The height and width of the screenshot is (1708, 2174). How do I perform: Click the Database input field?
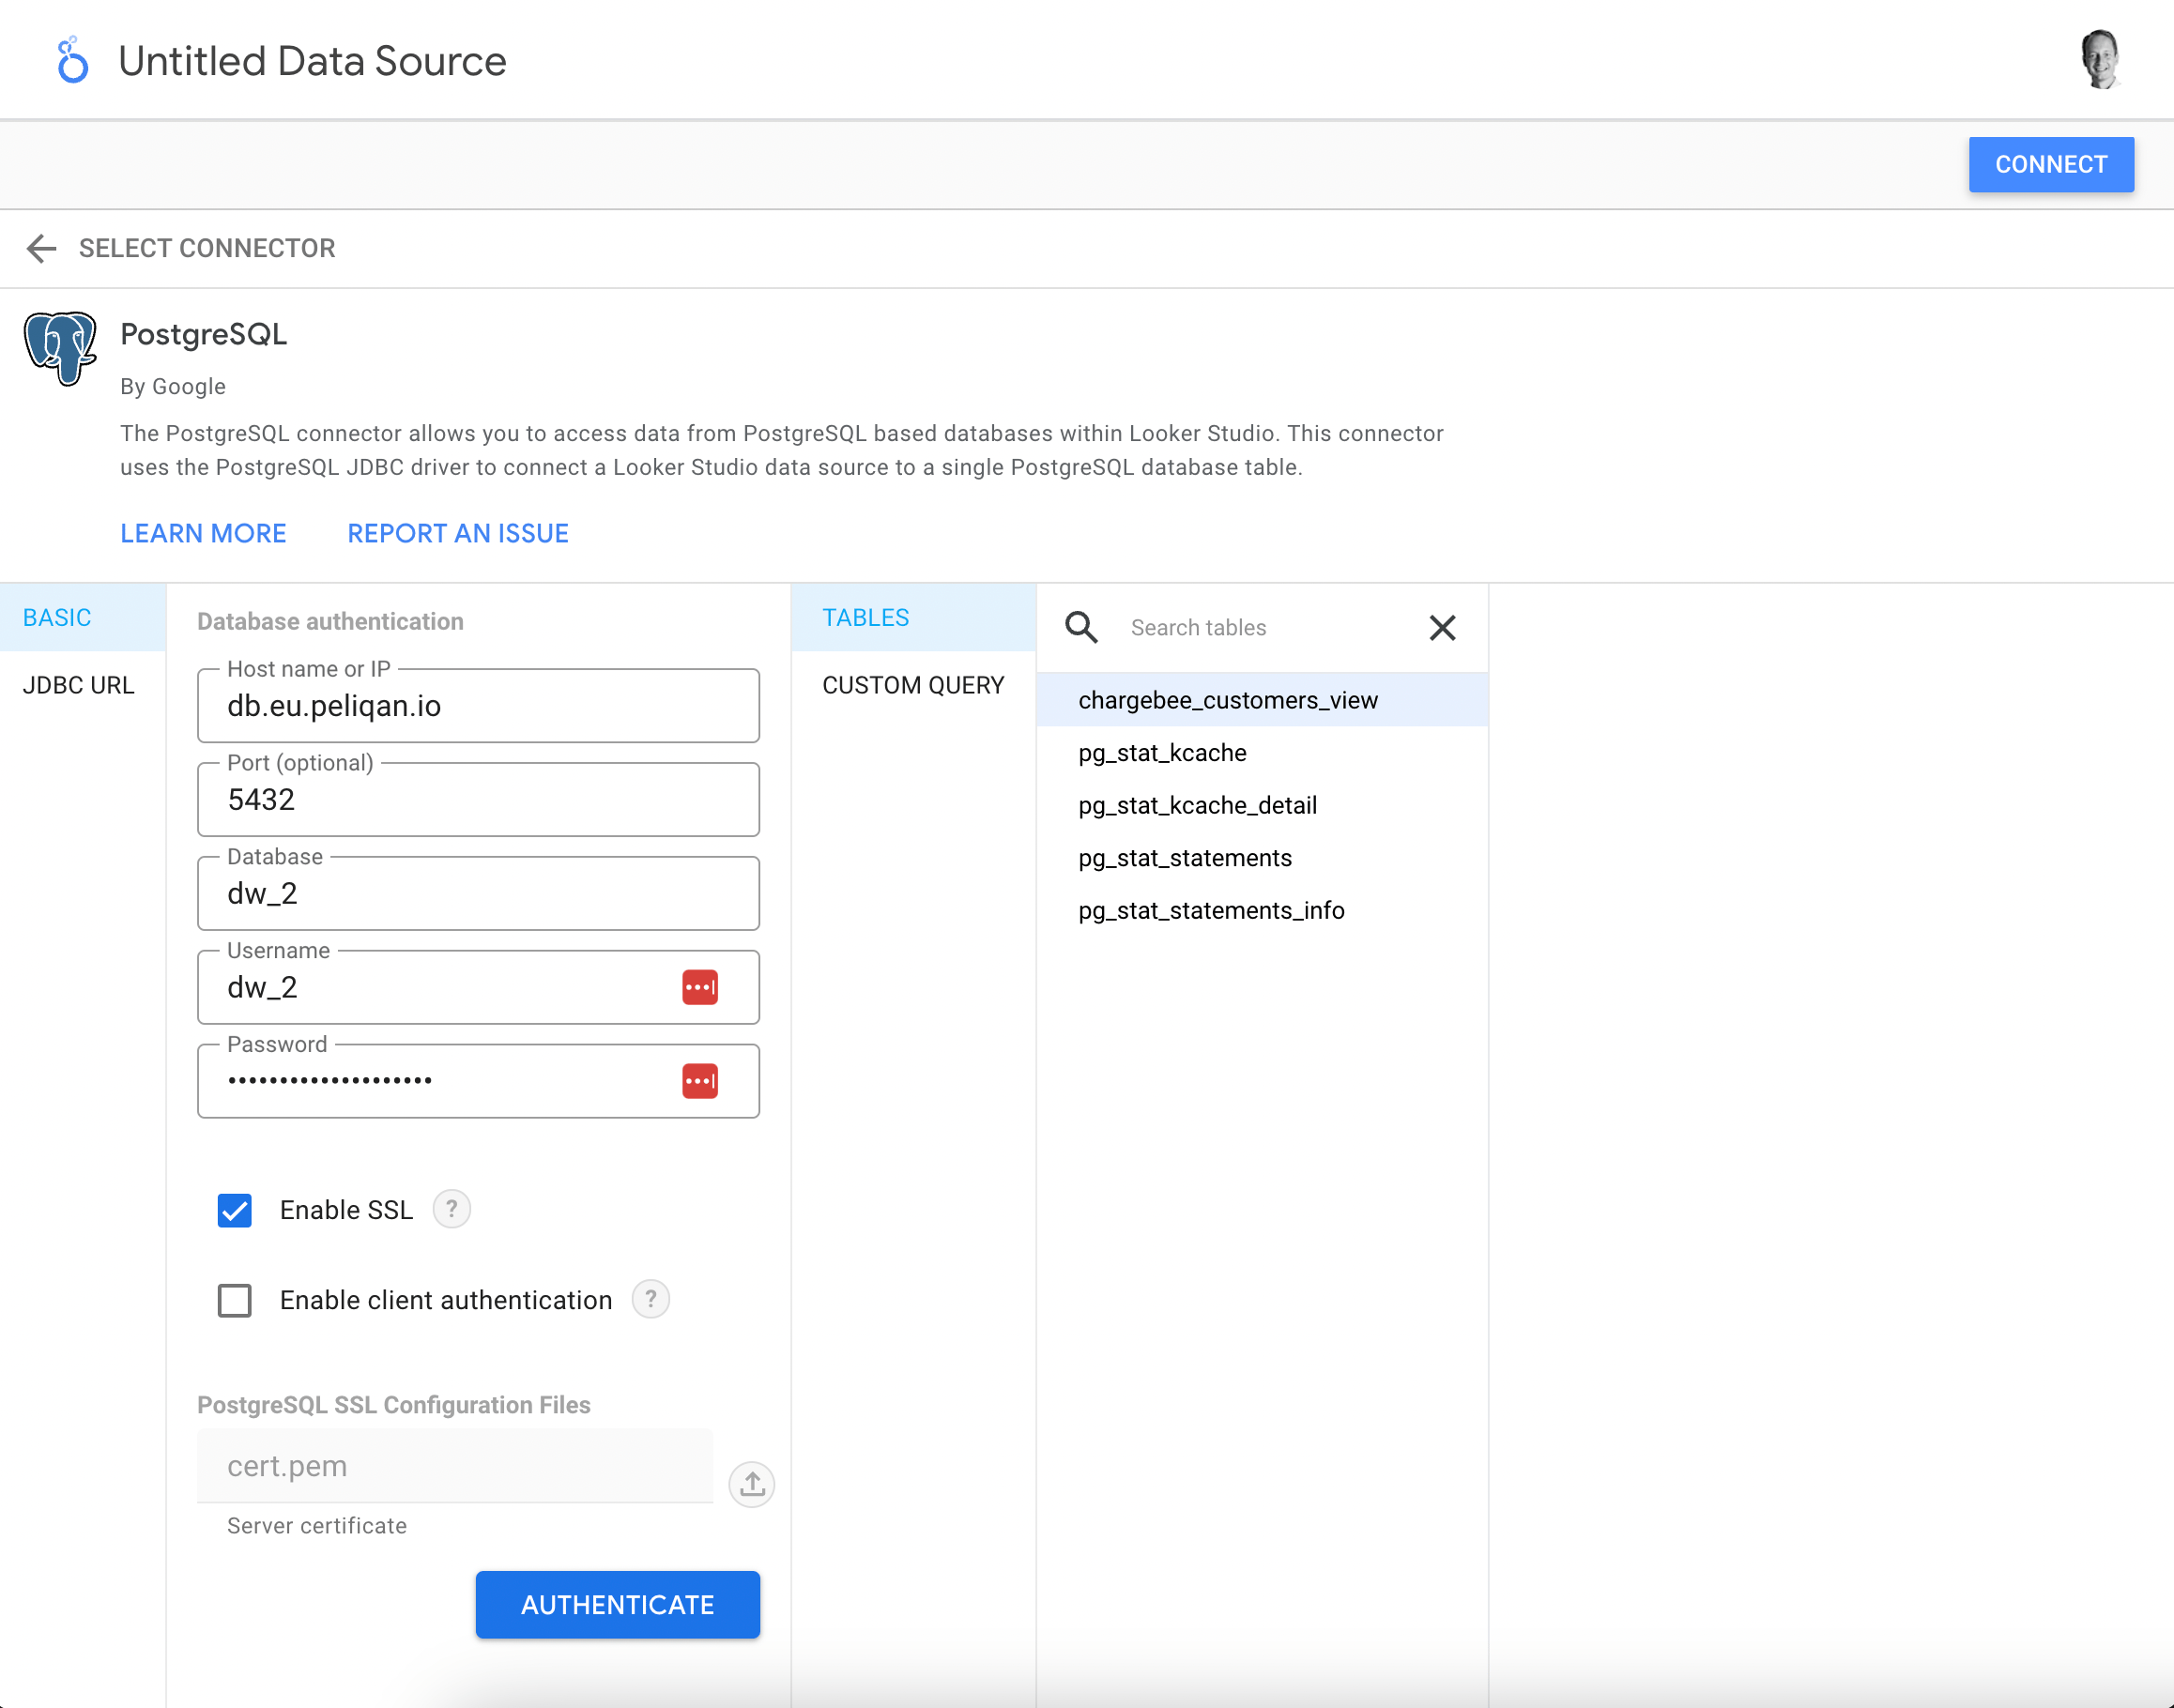478,893
